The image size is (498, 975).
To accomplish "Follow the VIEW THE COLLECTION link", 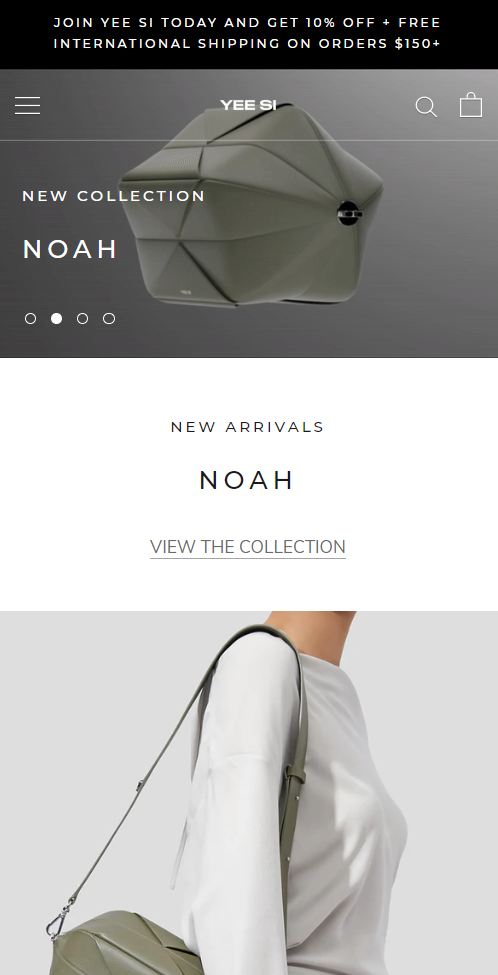I will click(247, 547).
